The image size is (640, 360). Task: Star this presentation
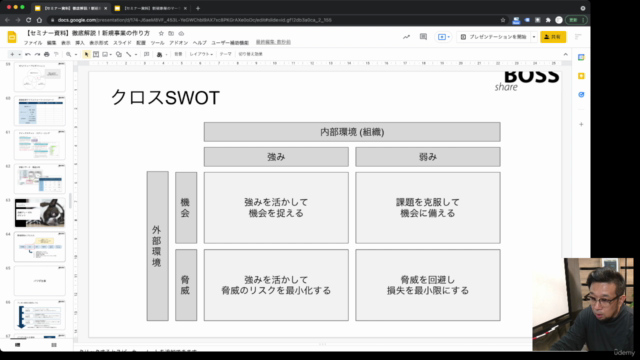[161, 33]
